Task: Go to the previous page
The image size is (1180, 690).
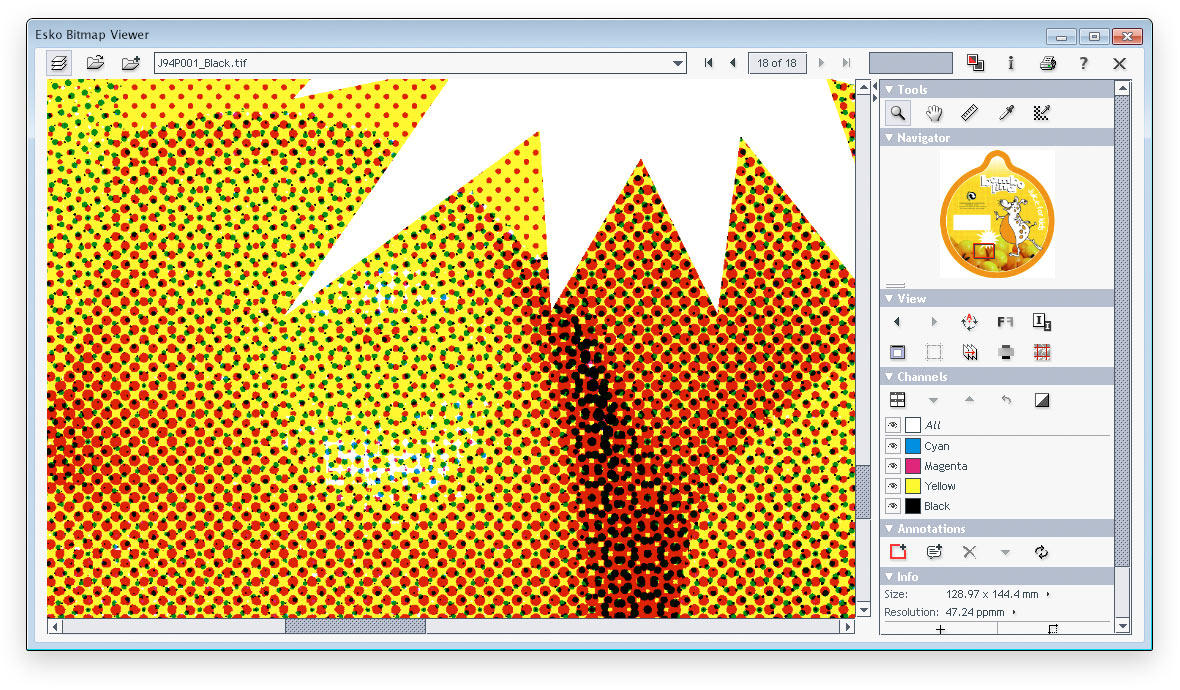Action: 733,63
